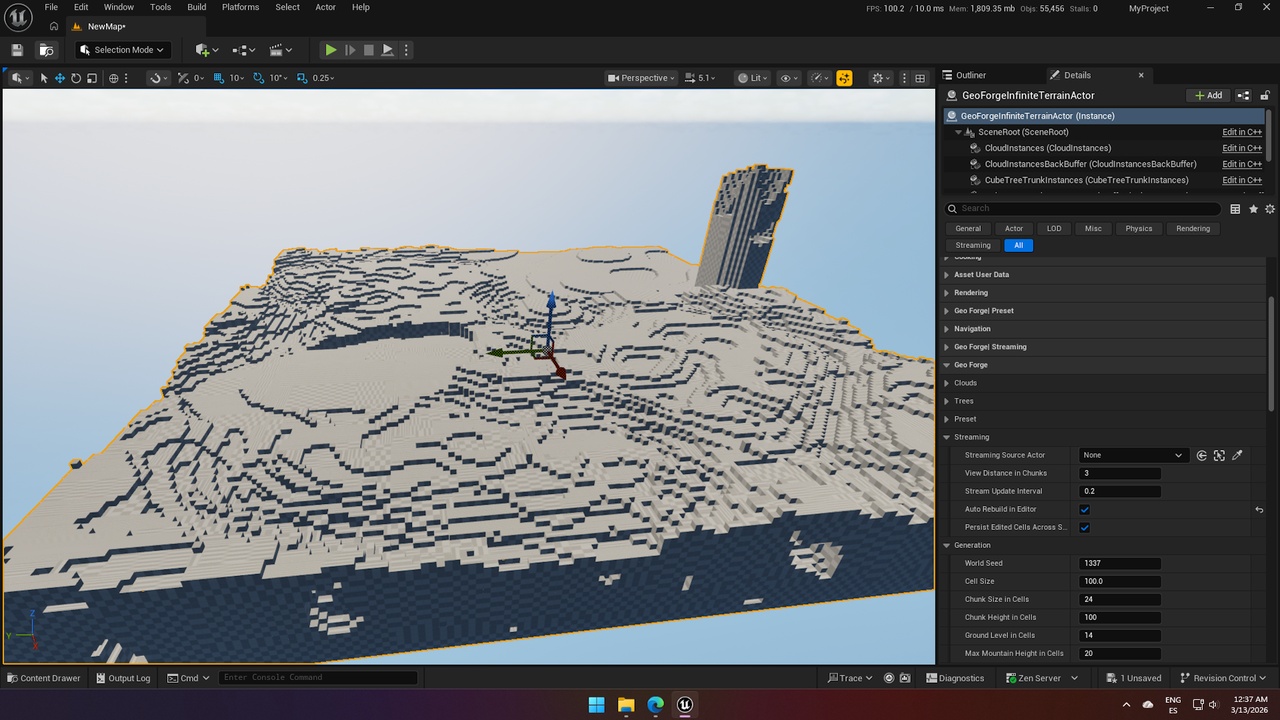Open the property matrix table icon
1280x720 pixels.
(x=1235, y=209)
